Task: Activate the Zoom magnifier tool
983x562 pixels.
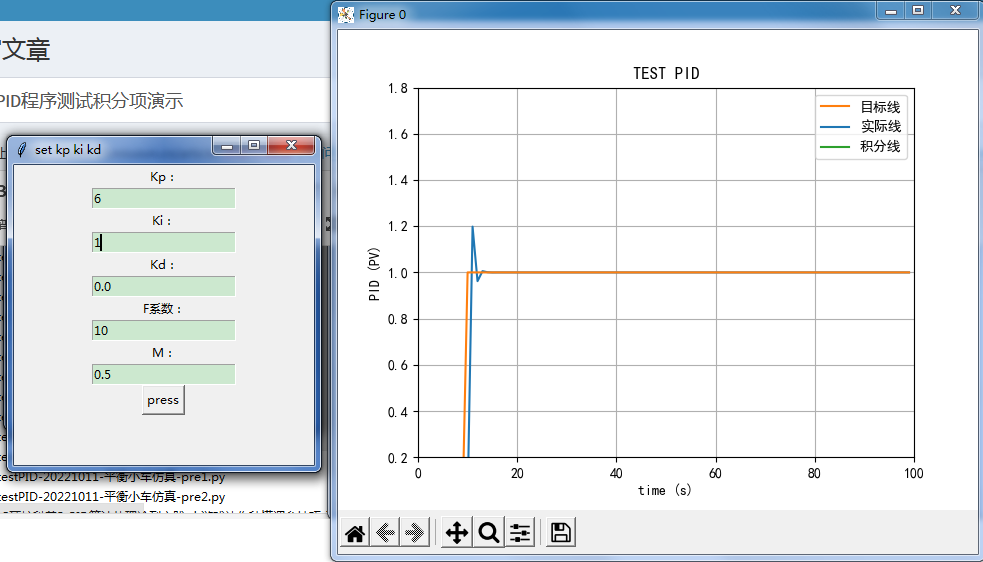Action: click(488, 533)
